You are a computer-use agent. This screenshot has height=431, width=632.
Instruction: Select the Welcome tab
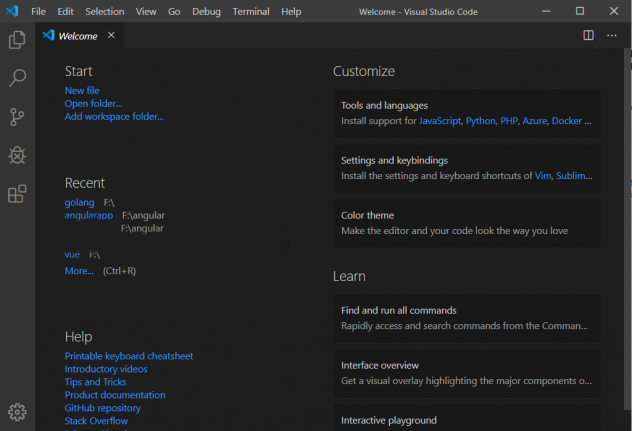point(78,36)
